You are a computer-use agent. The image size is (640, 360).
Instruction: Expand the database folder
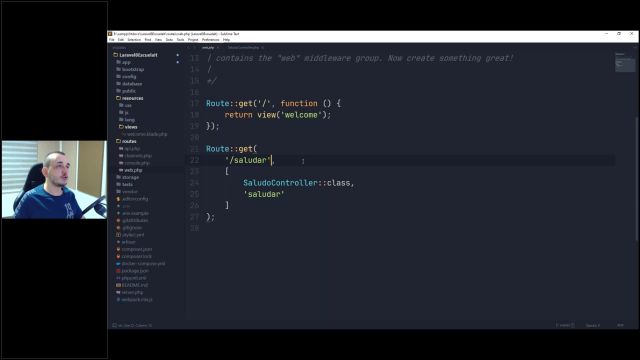[129, 84]
